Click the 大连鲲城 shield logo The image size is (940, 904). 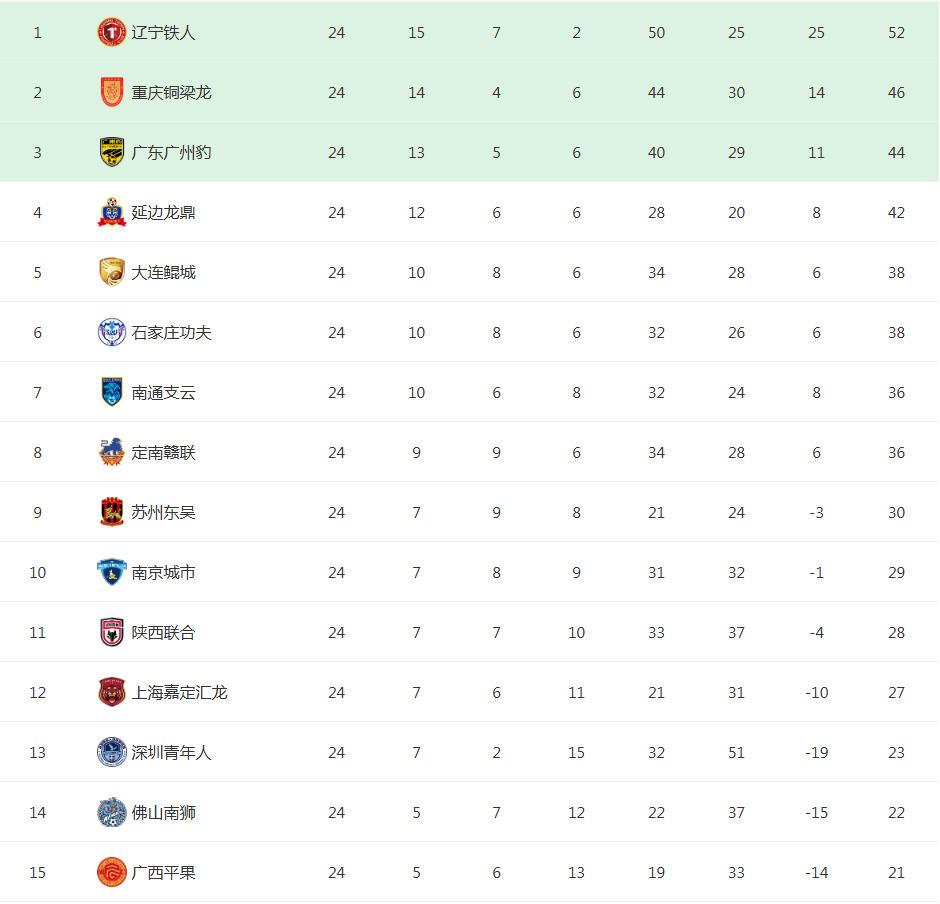(x=112, y=273)
